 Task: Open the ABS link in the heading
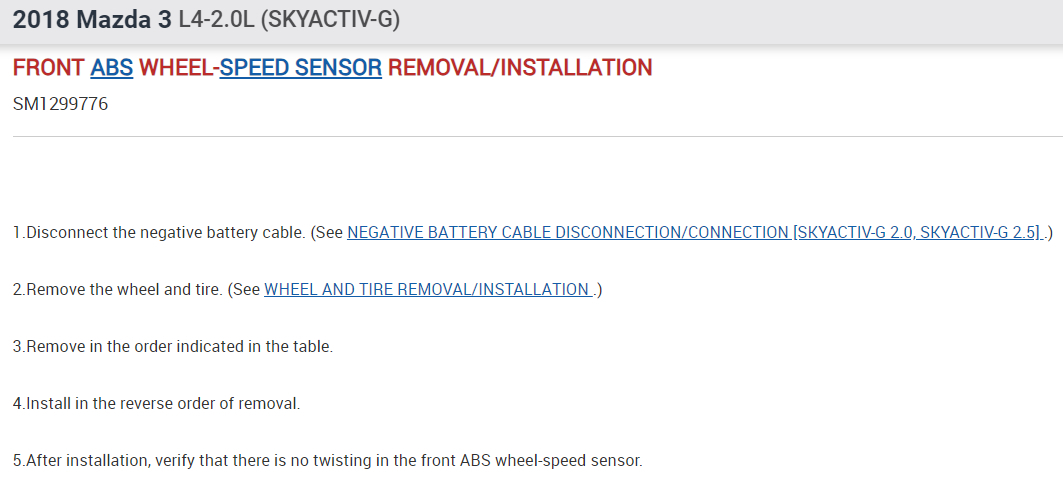111,68
